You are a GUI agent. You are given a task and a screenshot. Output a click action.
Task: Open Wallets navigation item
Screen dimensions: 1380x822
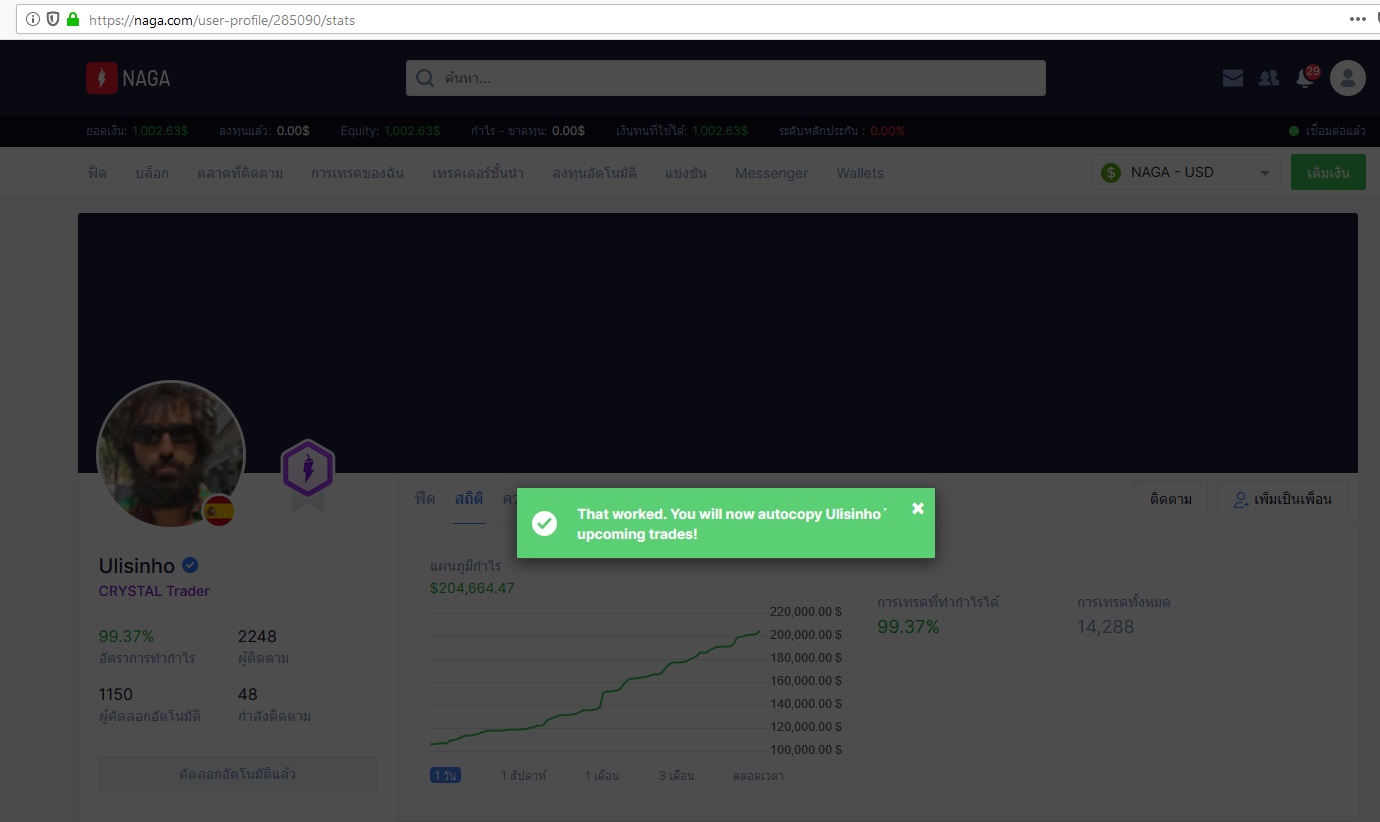(x=860, y=173)
